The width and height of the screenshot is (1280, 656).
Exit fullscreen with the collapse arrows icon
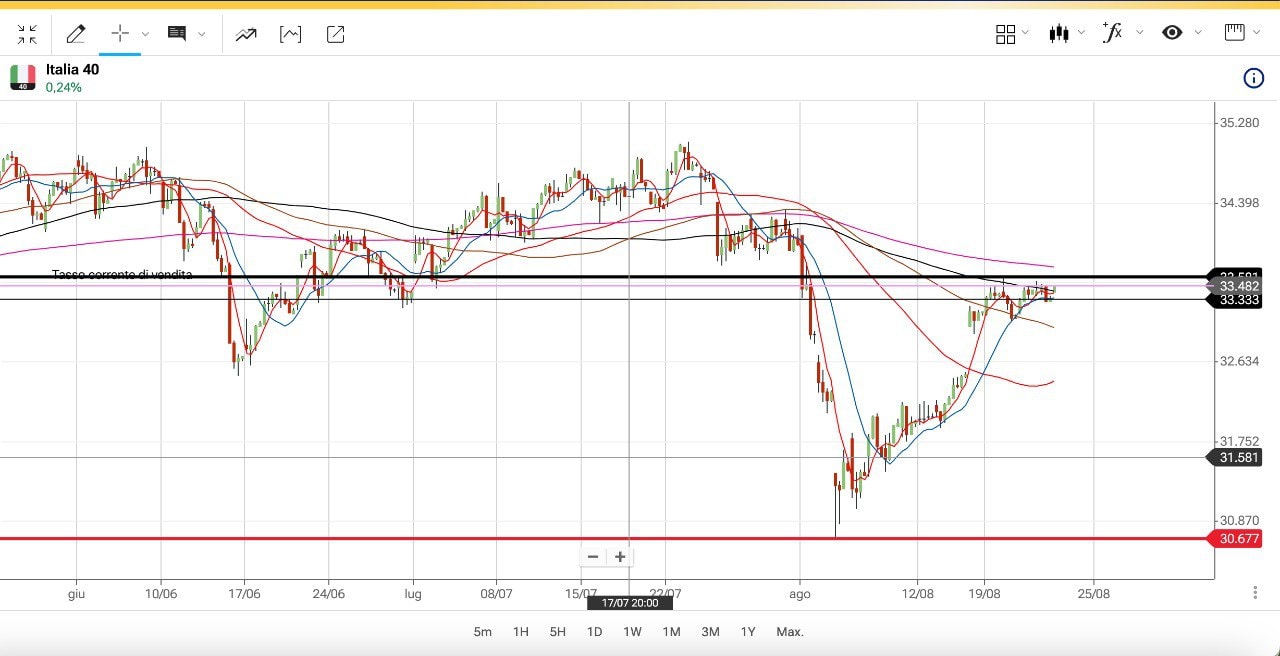[x=27, y=35]
